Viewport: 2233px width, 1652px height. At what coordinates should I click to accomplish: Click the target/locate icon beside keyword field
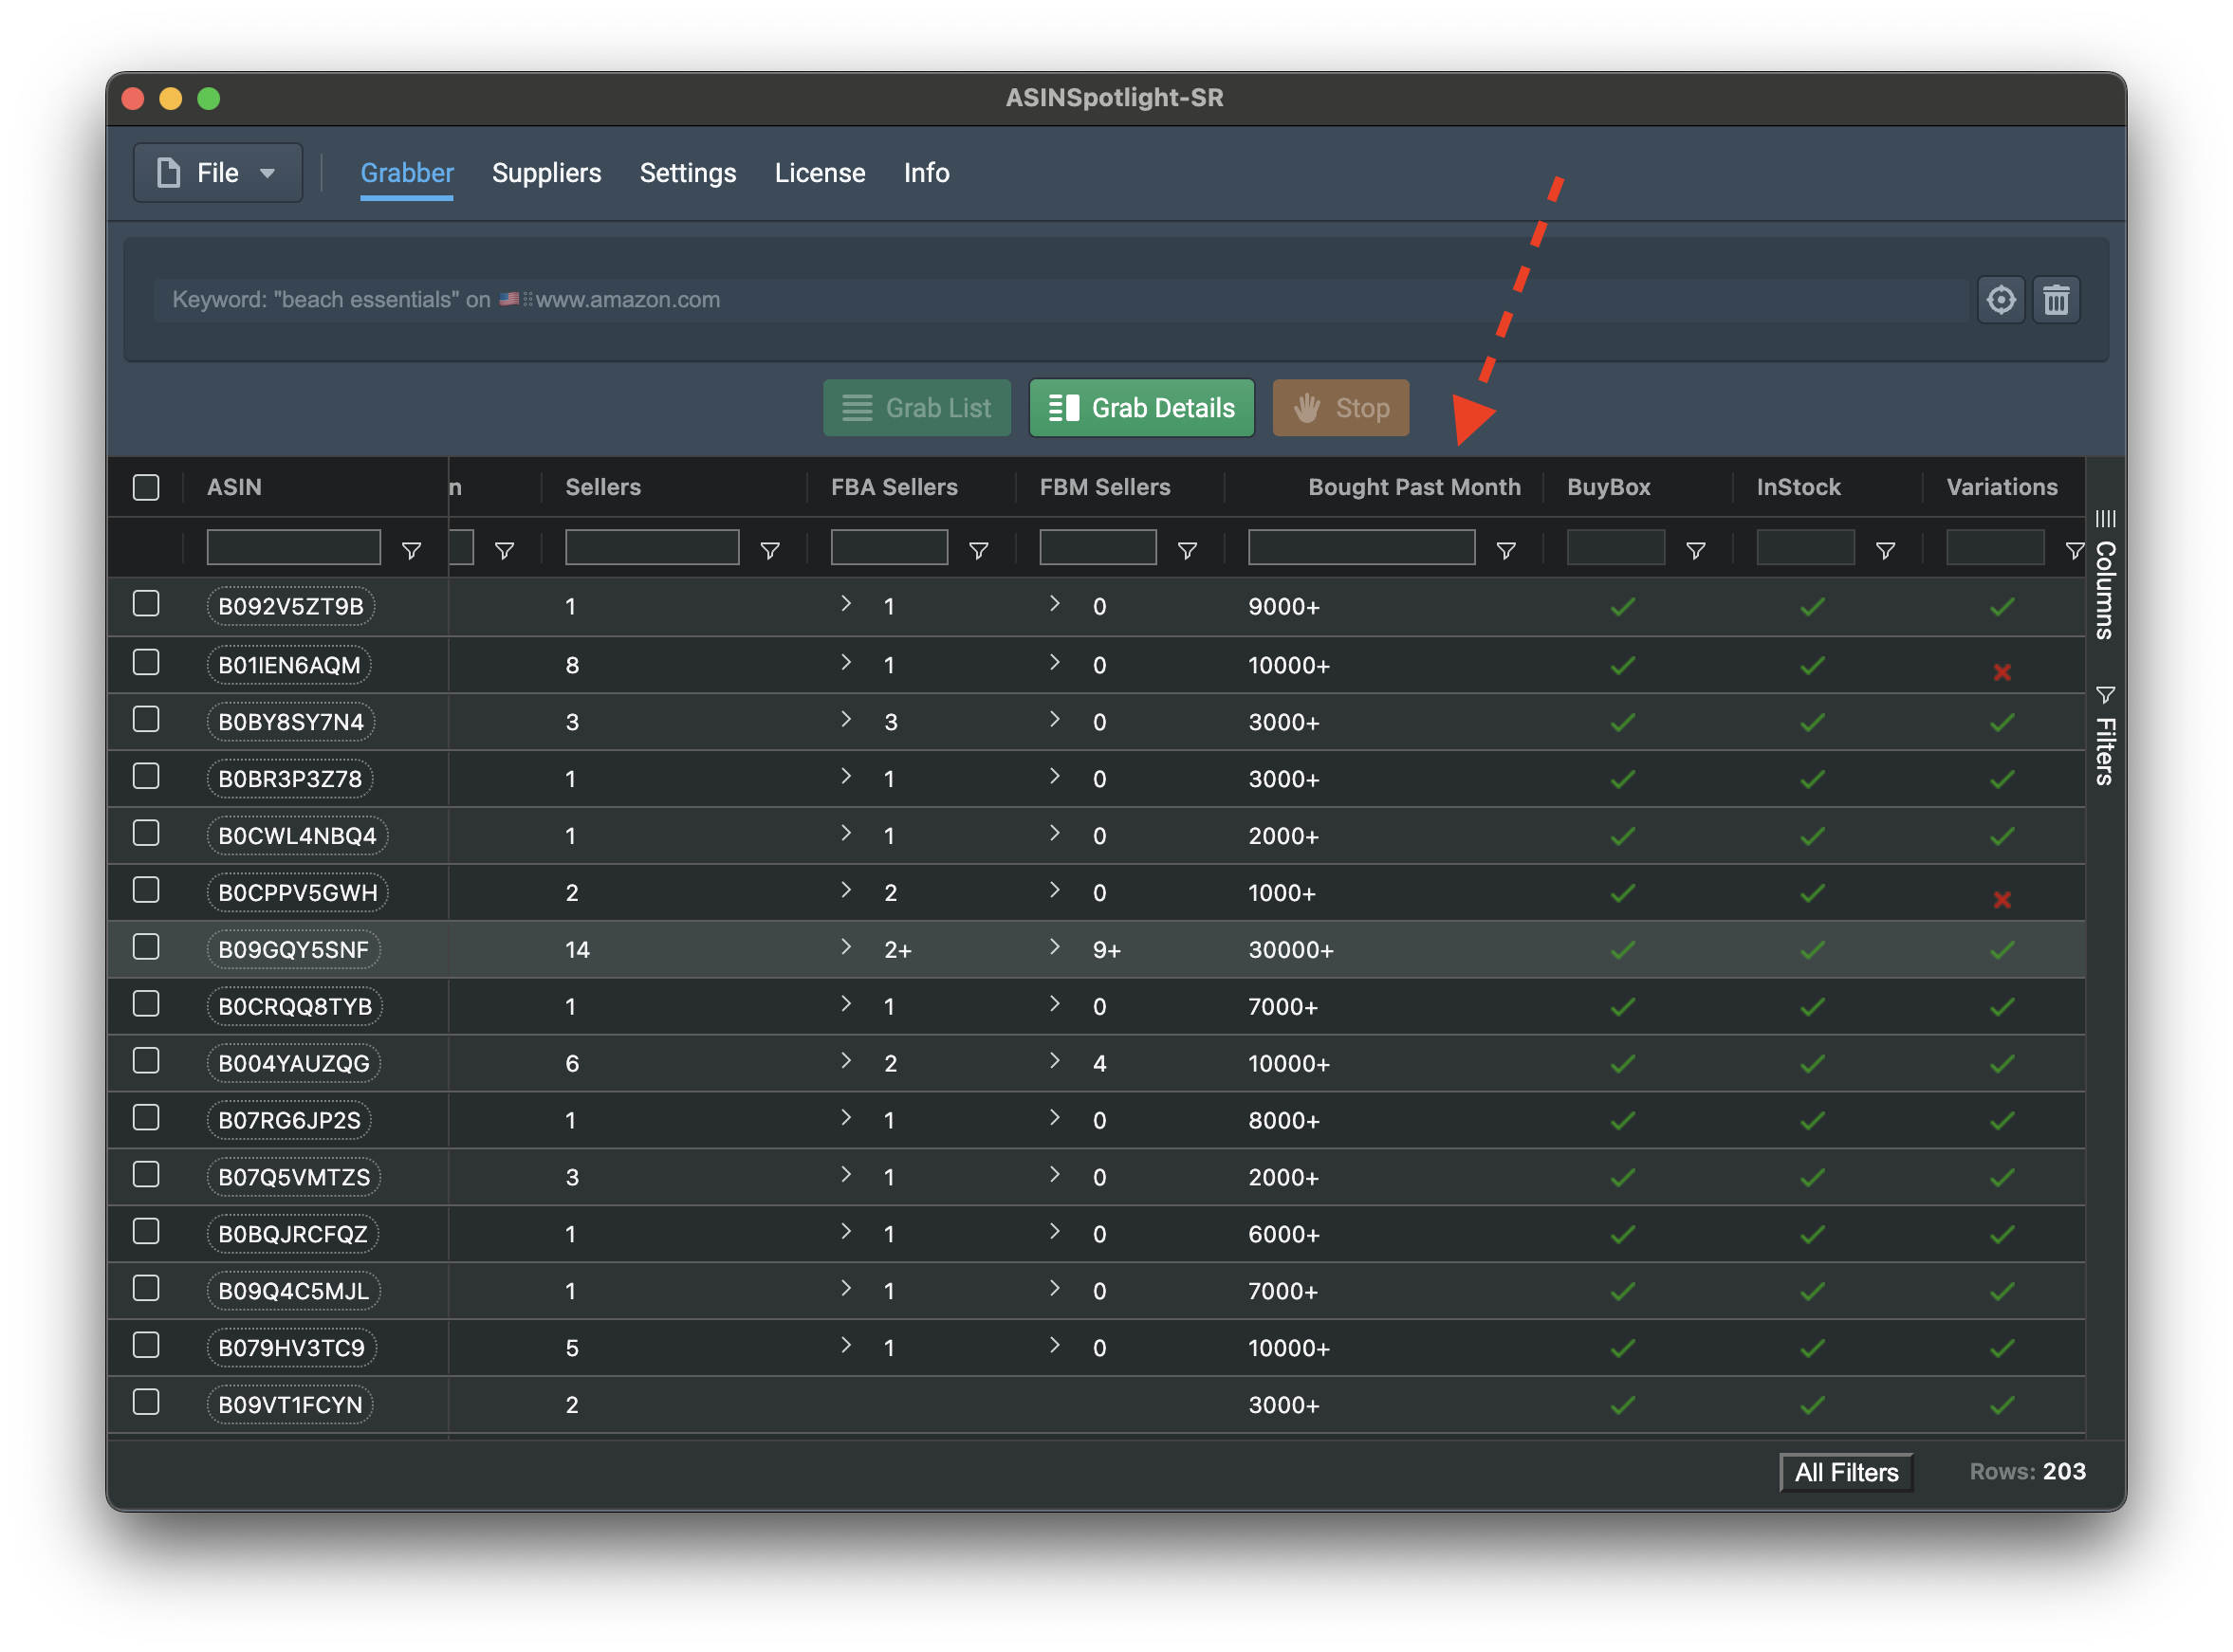[x=2000, y=300]
